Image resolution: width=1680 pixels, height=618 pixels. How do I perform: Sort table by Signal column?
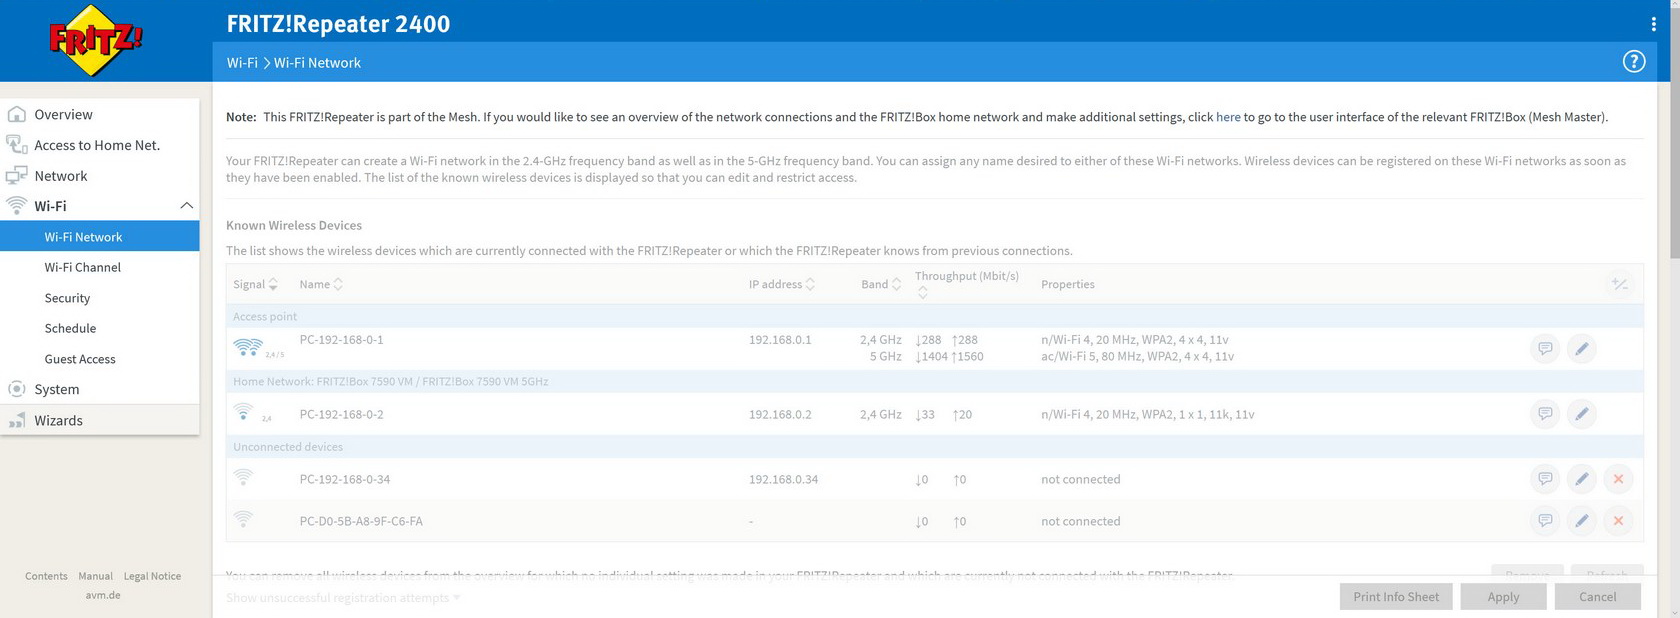click(255, 284)
